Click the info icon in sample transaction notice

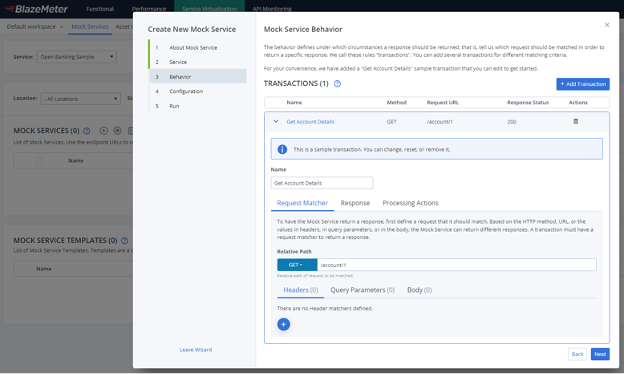pyautogui.click(x=282, y=149)
